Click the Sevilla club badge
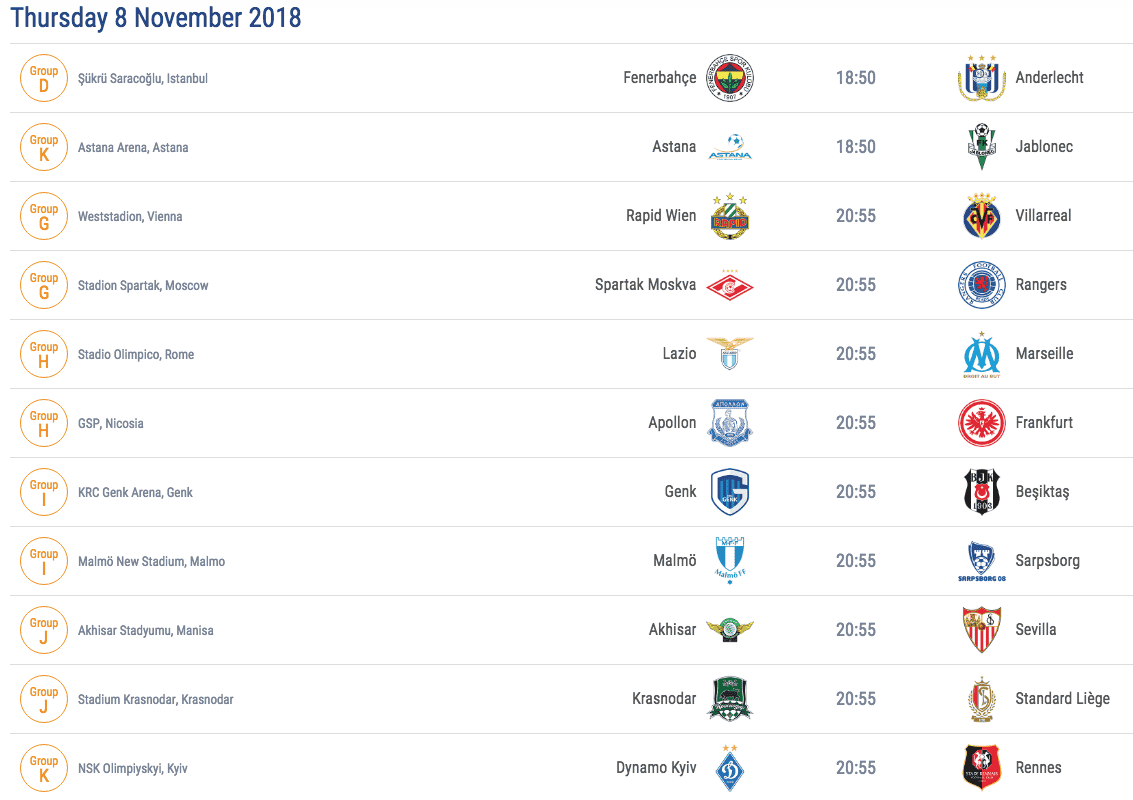Image resolution: width=1133 pixels, height=800 pixels. (x=981, y=629)
